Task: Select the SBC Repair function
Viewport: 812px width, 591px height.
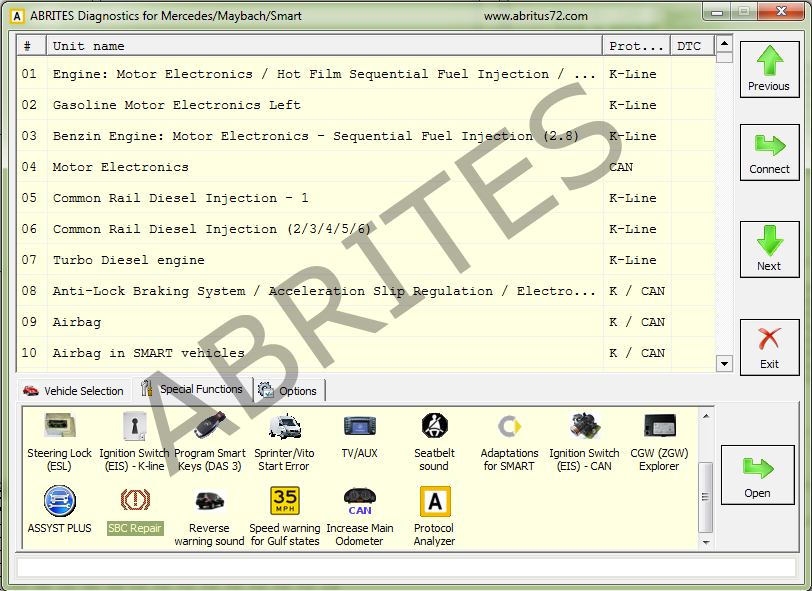Action: 135,510
